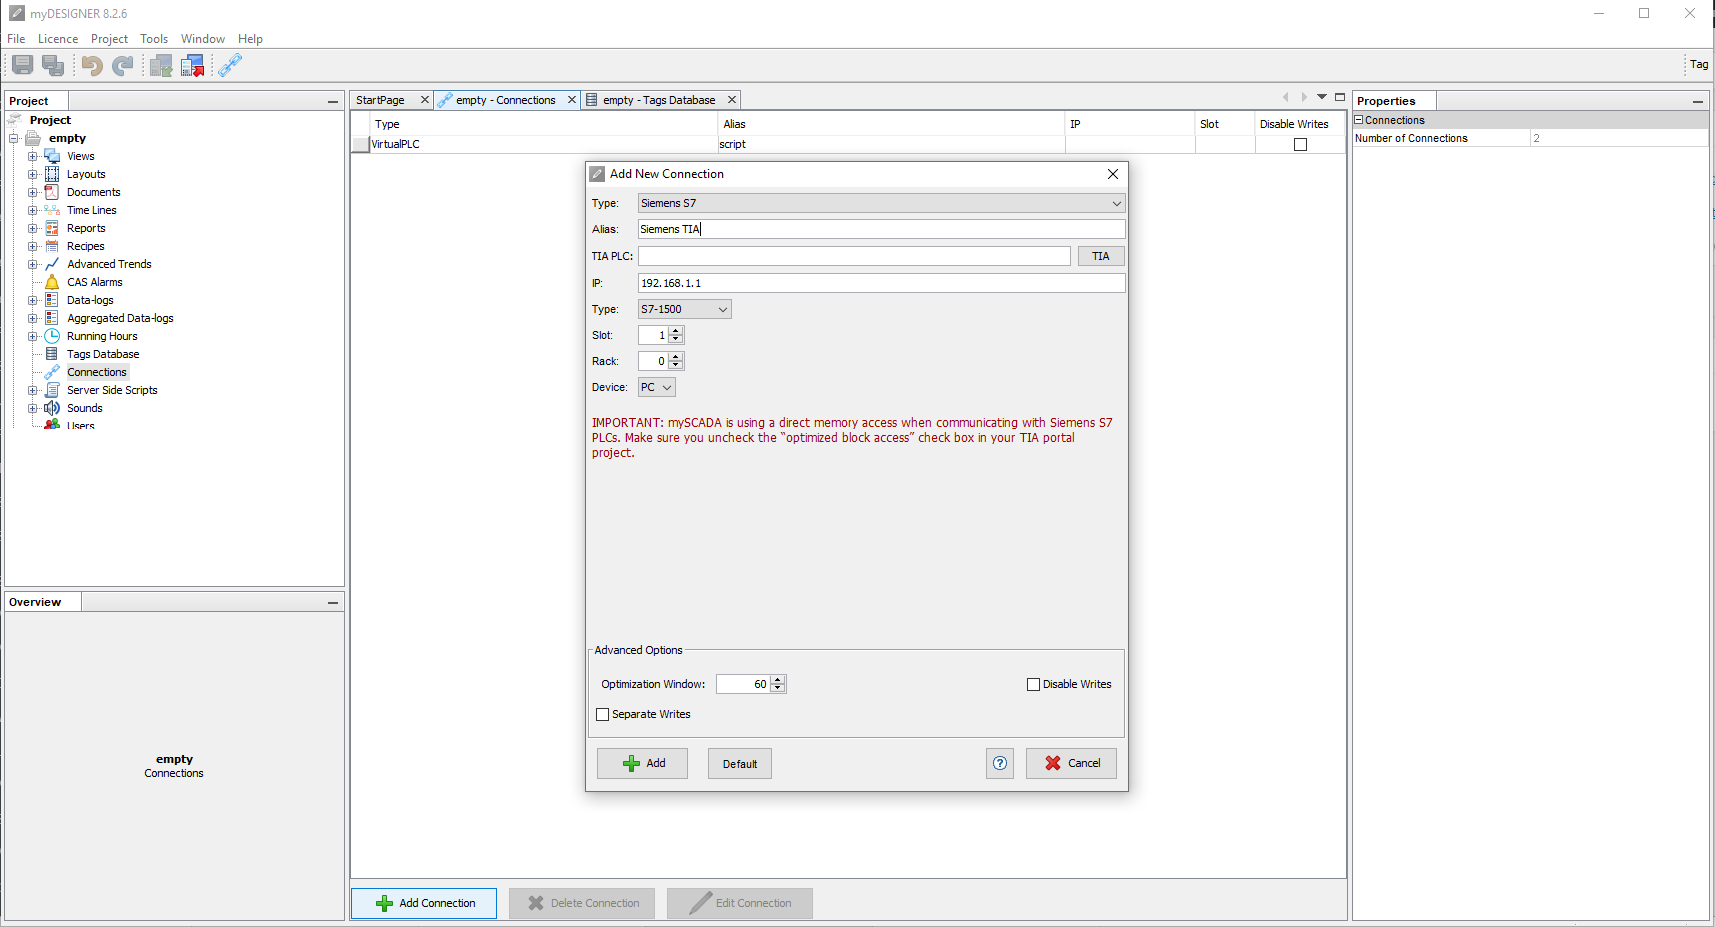Expand the Layouts tree node
The width and height of the screenshot is (1715, 927).
pos(32,174)
